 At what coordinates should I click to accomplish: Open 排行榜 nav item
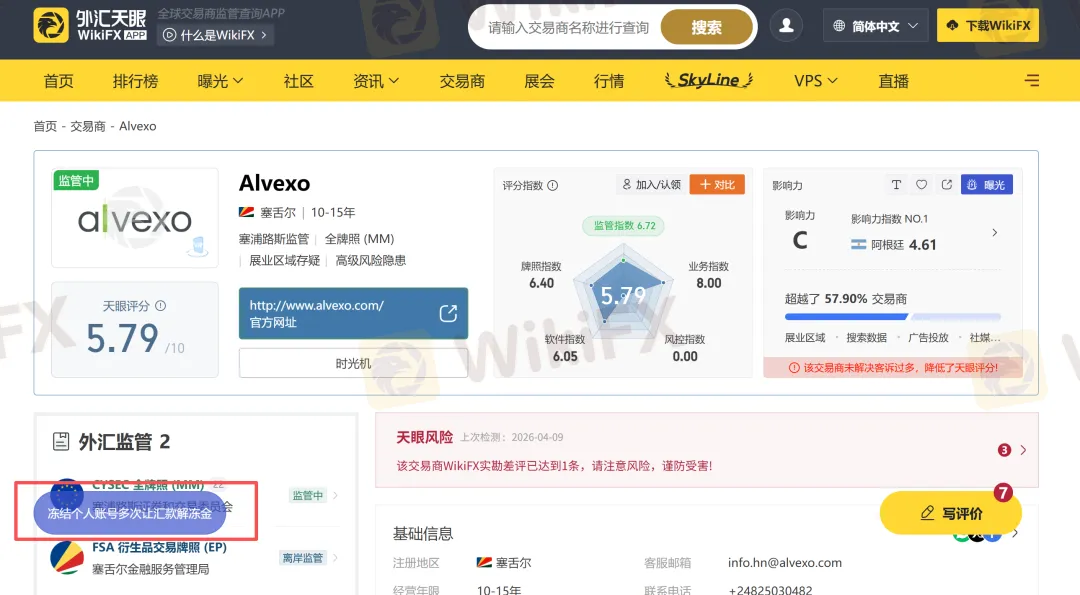(x=136, y=81)
